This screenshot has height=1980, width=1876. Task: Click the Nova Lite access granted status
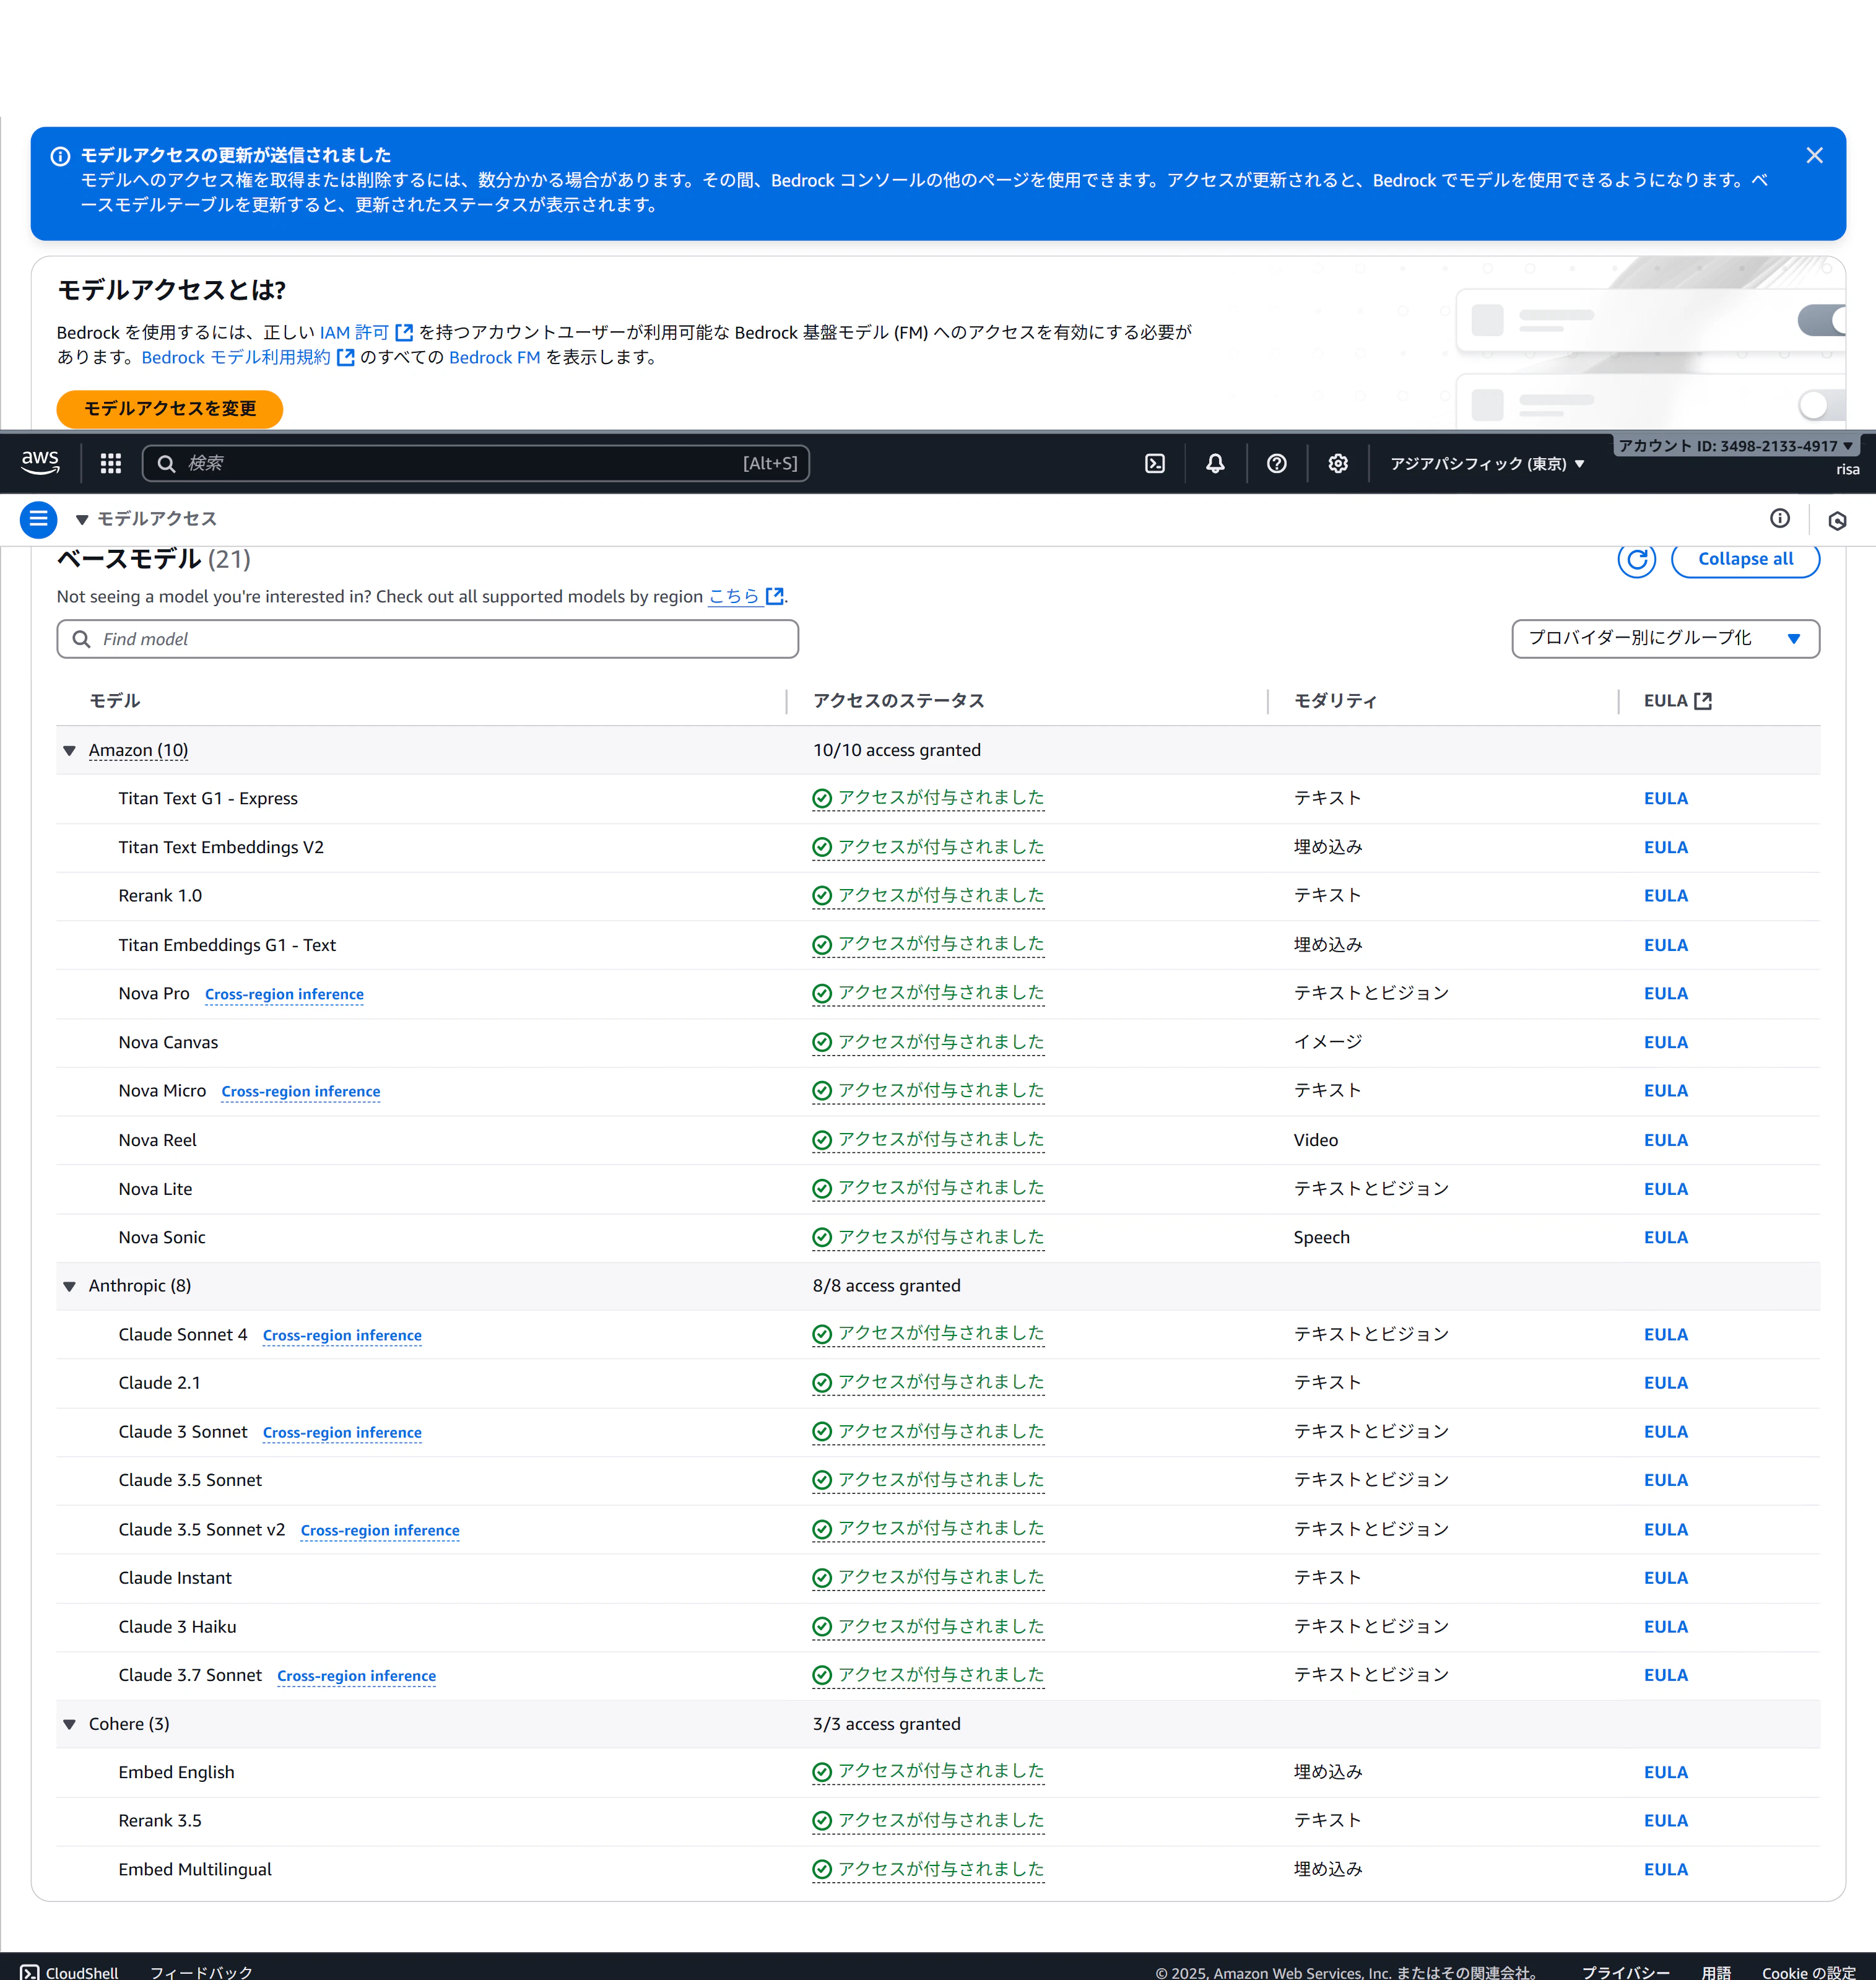click(941, 1188)
